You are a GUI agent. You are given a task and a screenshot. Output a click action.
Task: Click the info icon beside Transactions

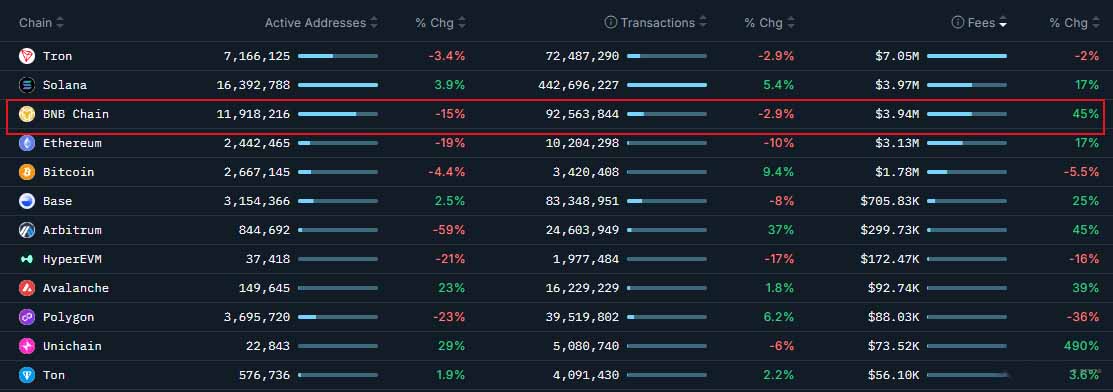click(610, 23)
